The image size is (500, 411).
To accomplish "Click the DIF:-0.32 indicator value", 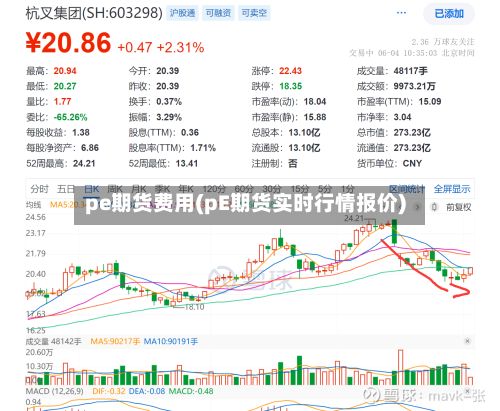I will [109, 391].
